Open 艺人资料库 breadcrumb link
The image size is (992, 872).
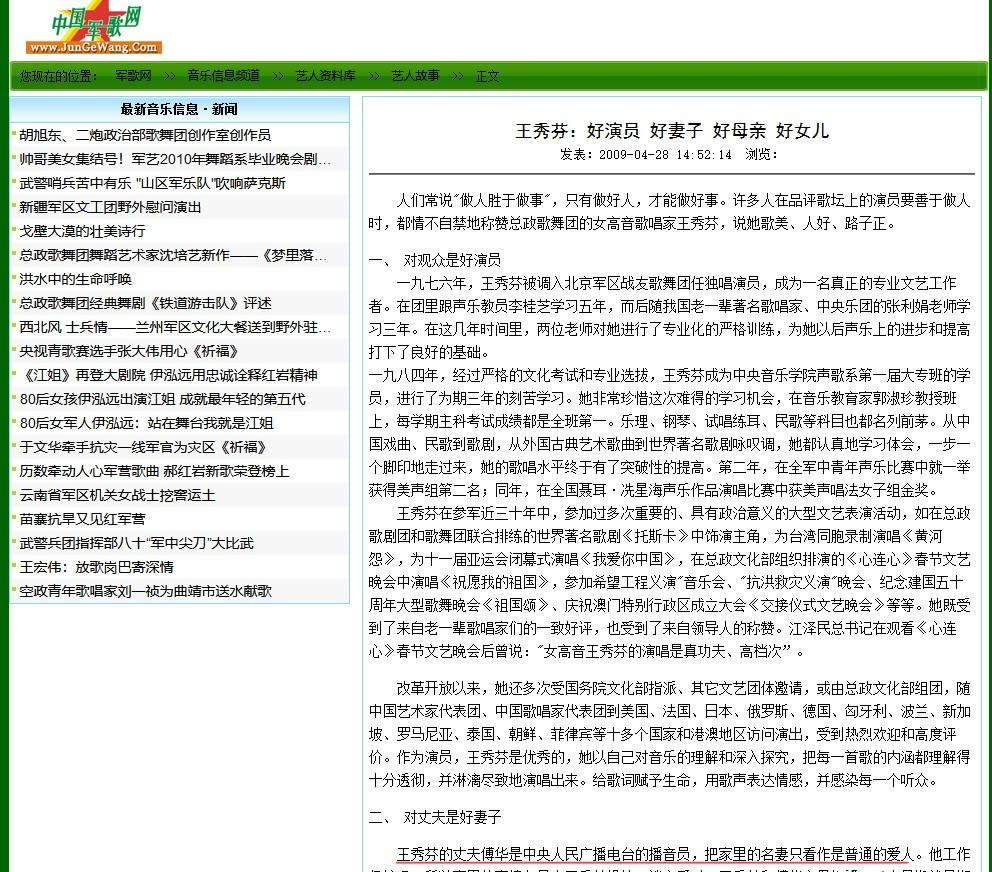click(x=325, y=76)
